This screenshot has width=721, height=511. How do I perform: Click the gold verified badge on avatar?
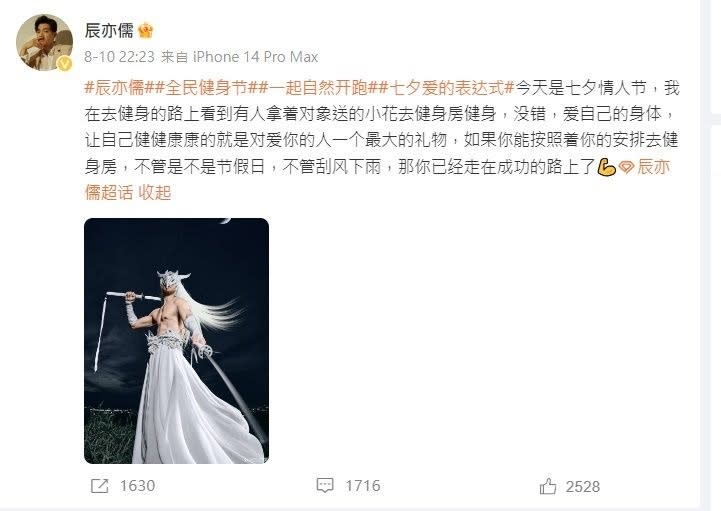[x=65, y=63]
